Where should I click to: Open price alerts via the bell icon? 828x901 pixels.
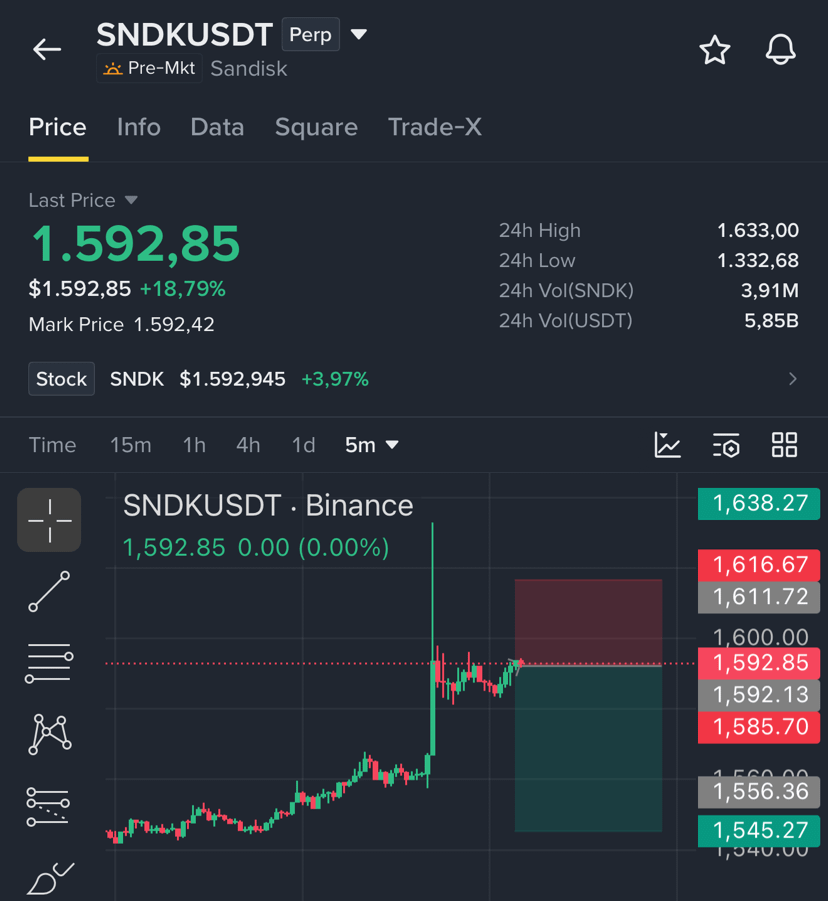780,49
